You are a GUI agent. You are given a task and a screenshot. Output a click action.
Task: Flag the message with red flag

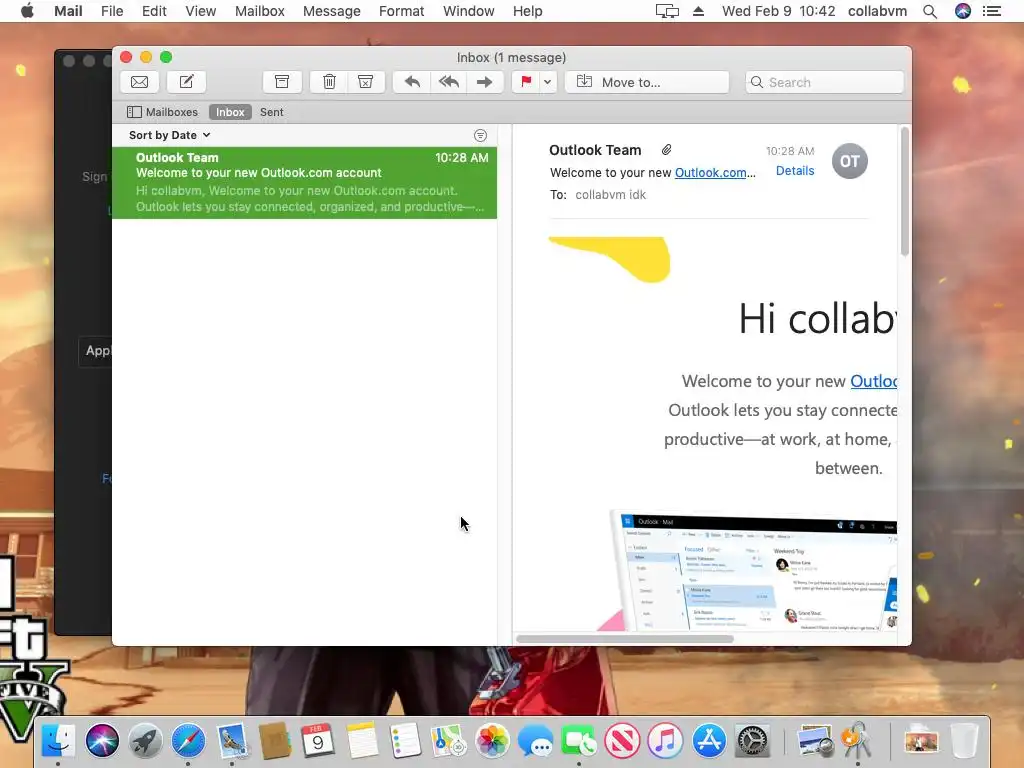[x=526, y=82]
